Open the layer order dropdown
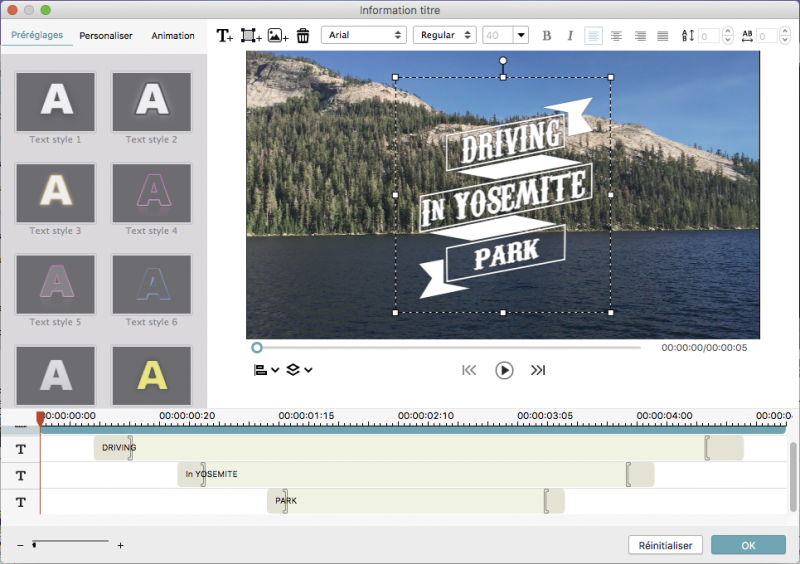Screen dimensions: 800x564 click(299, 370)
